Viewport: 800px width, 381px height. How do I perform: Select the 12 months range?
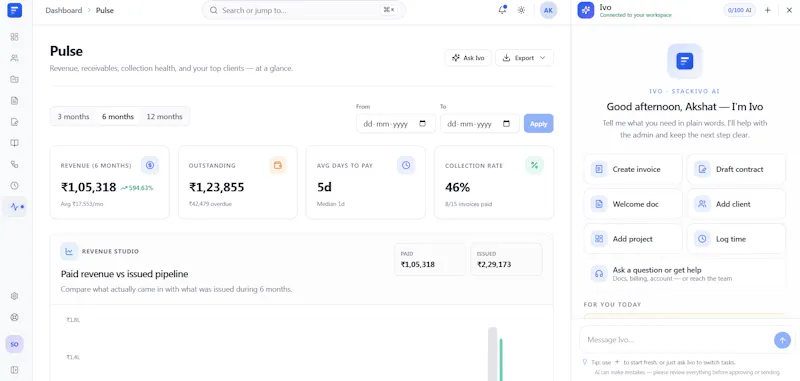click(164, 117)
